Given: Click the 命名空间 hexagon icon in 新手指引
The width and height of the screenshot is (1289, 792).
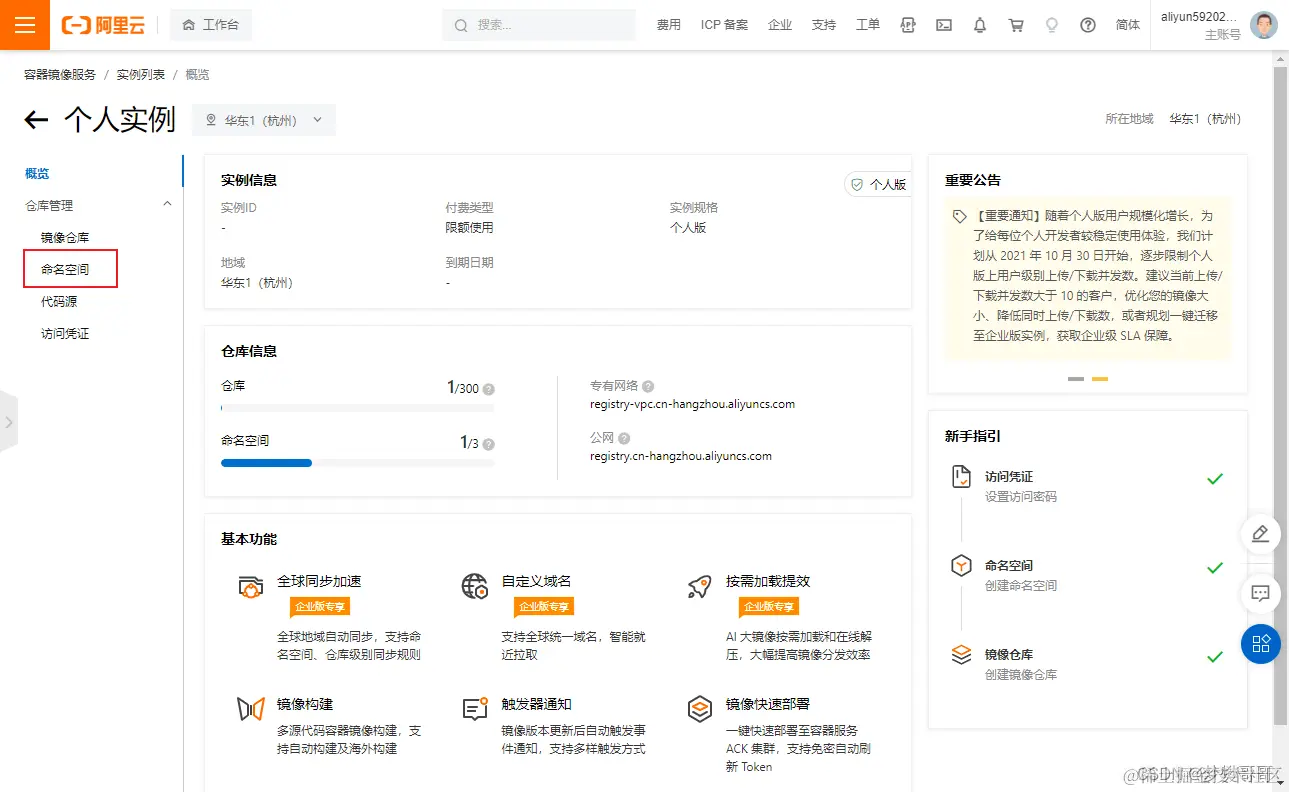Looking at the screenshot, I should pyautogui.click(x=961, y=566).
